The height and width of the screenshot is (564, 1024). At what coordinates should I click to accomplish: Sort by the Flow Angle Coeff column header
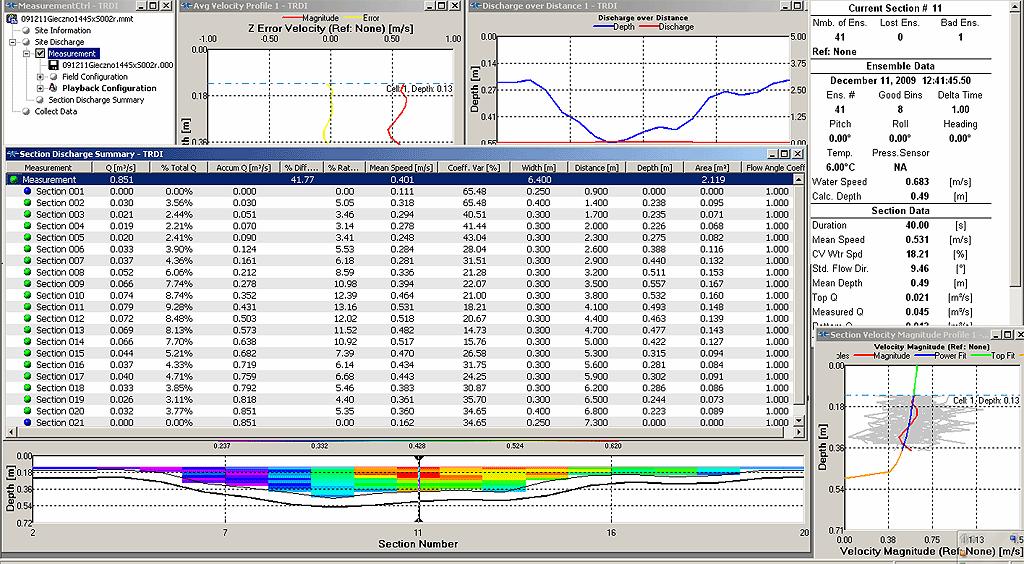point(775,168)
